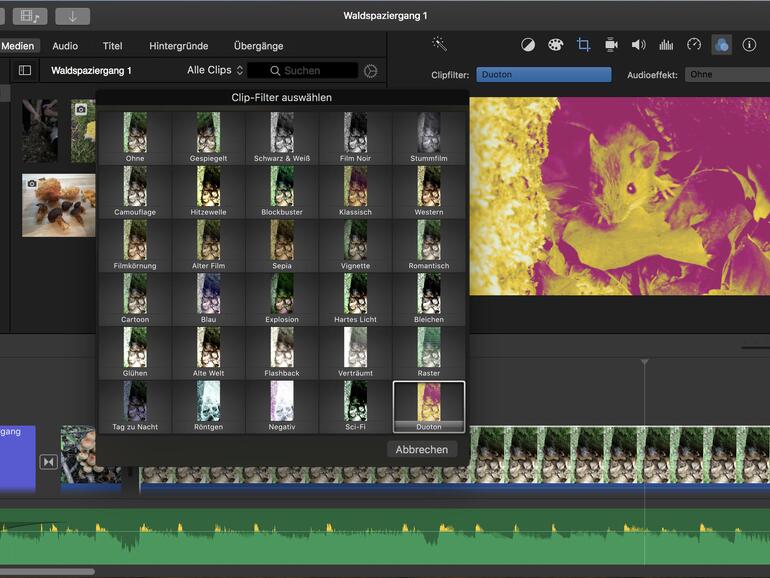Select the Alte Welt filter

tap(208, 353)
